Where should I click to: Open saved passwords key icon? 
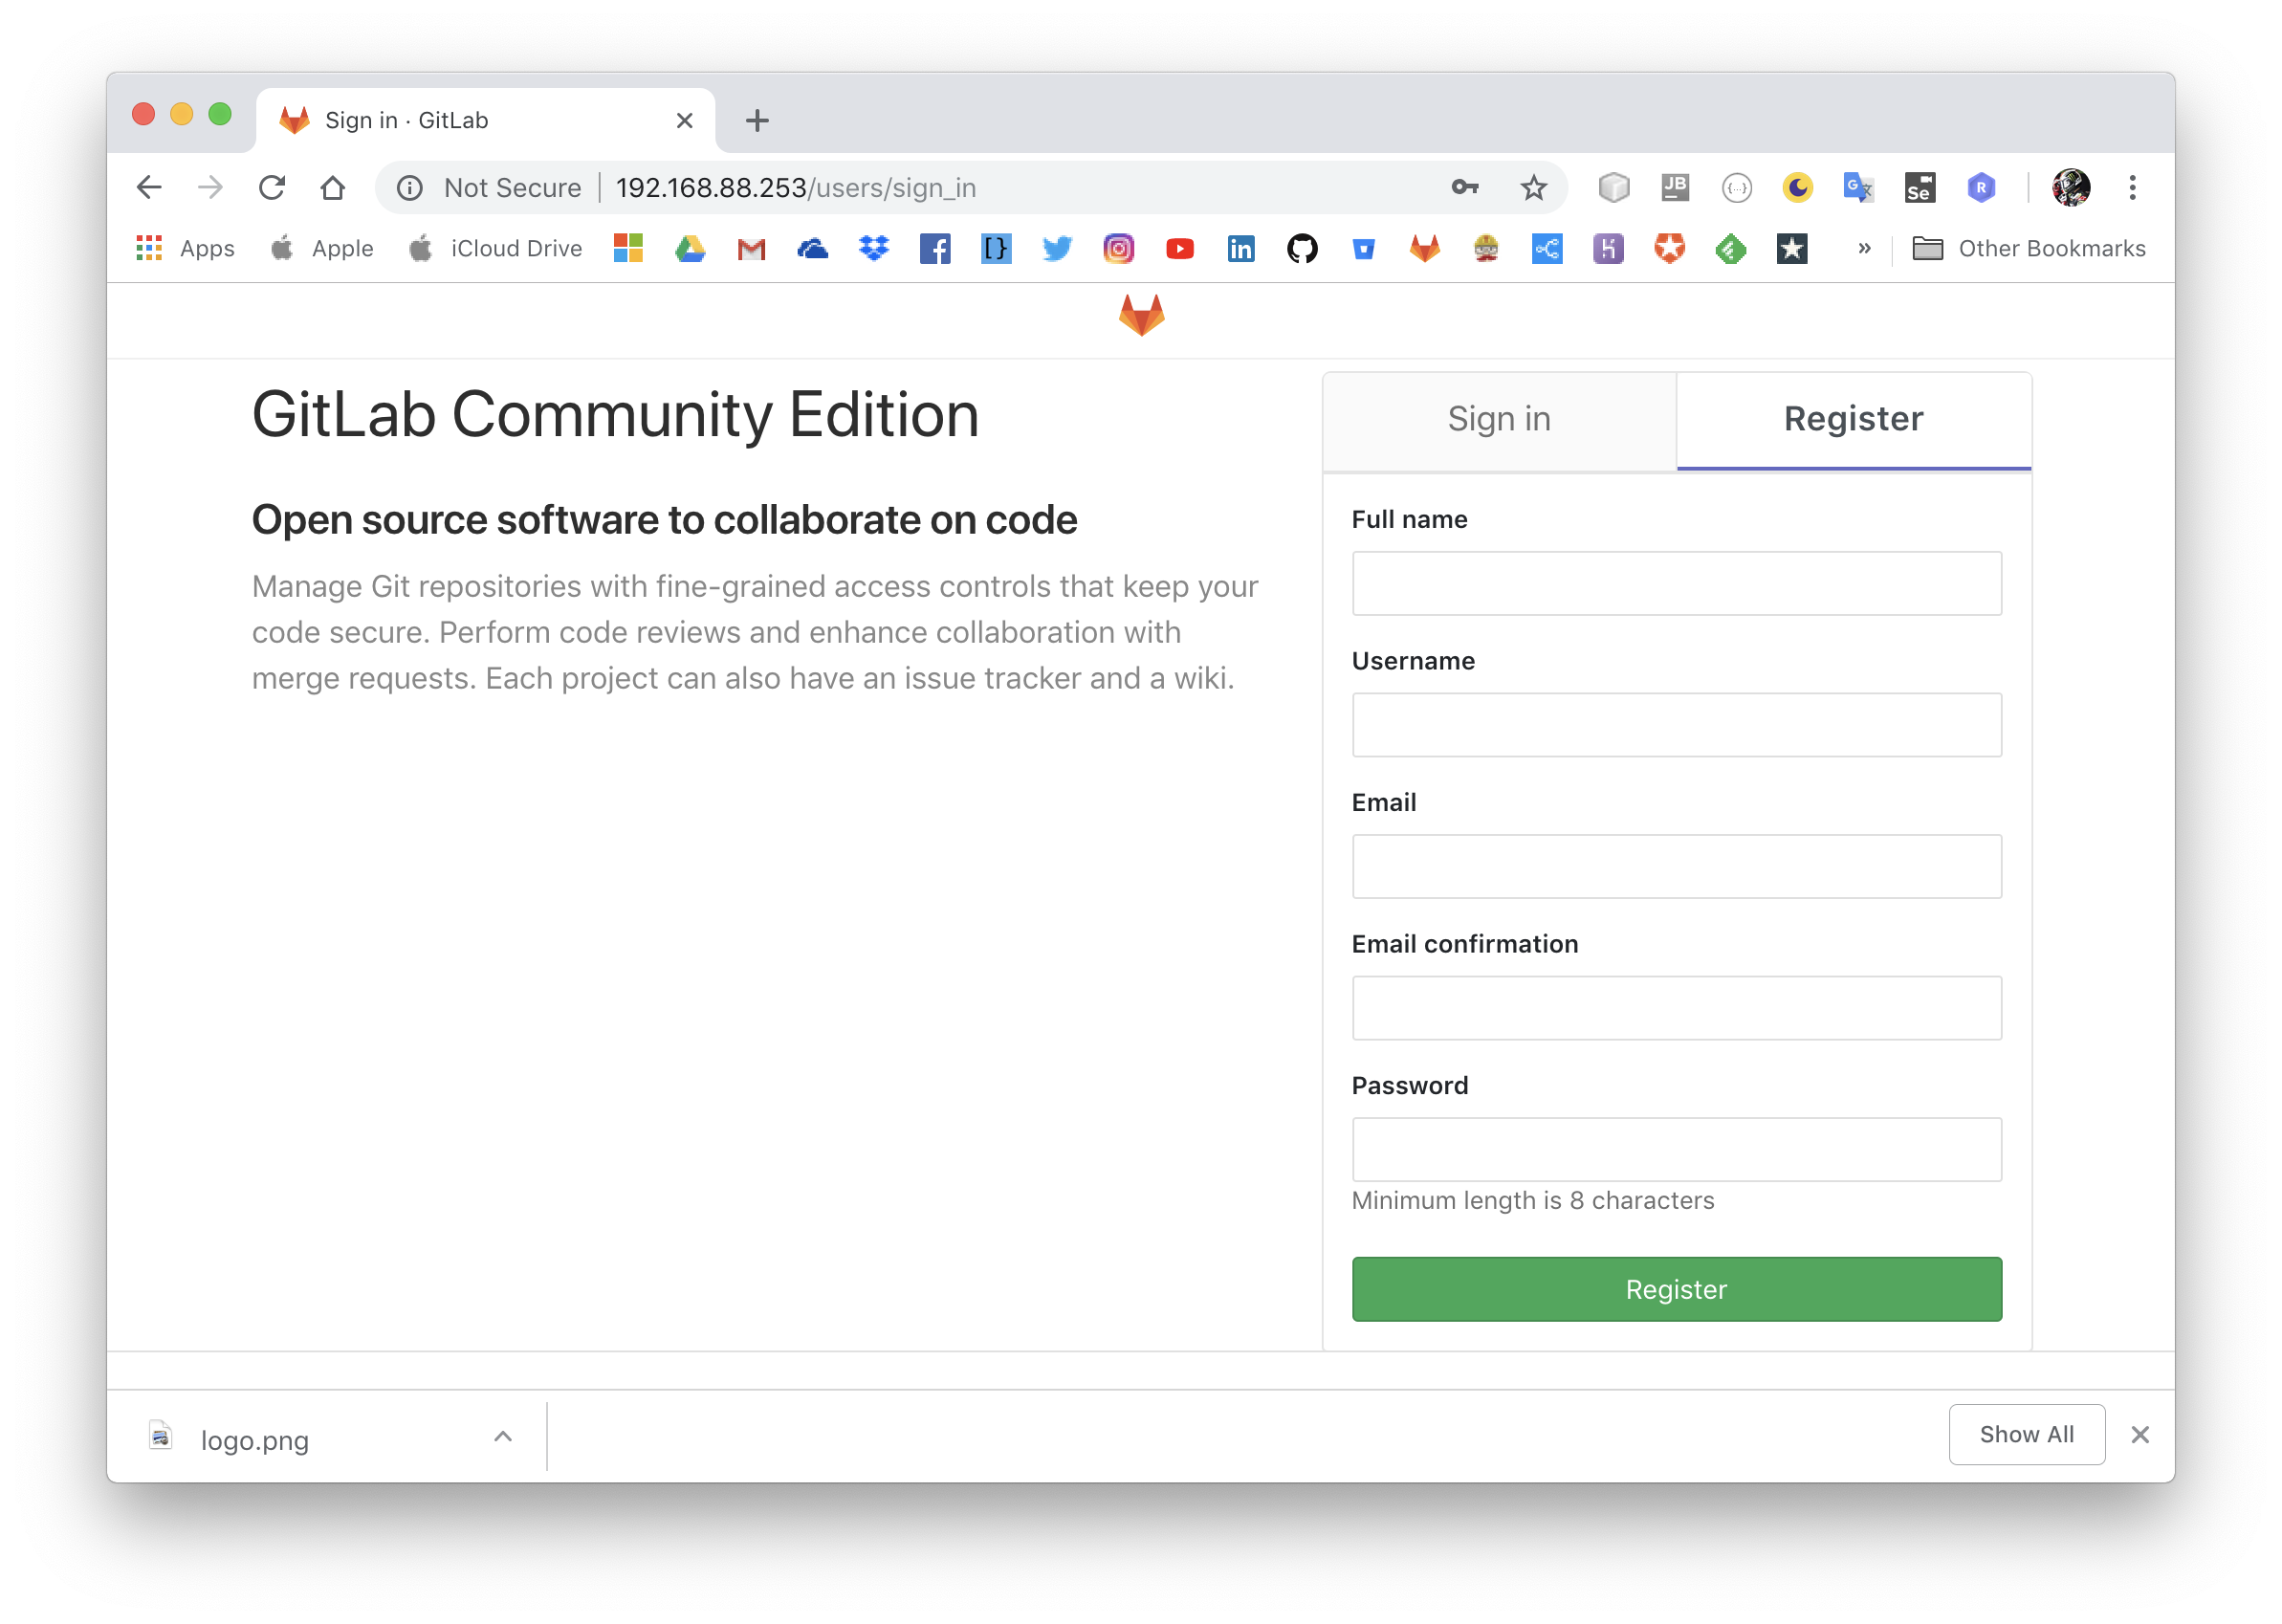1465,187
